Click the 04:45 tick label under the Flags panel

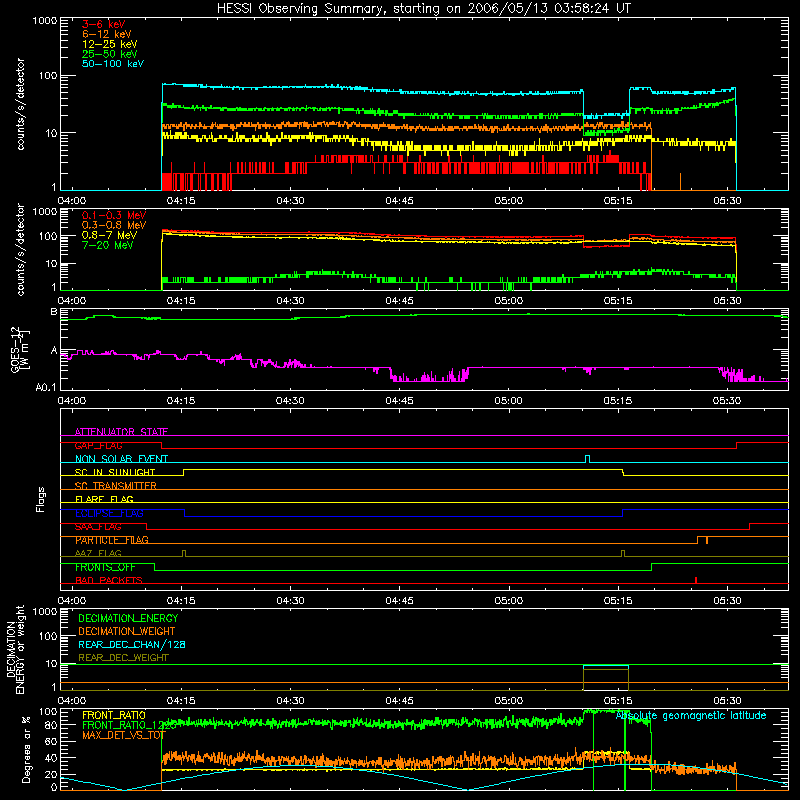[x=399, y=601]
